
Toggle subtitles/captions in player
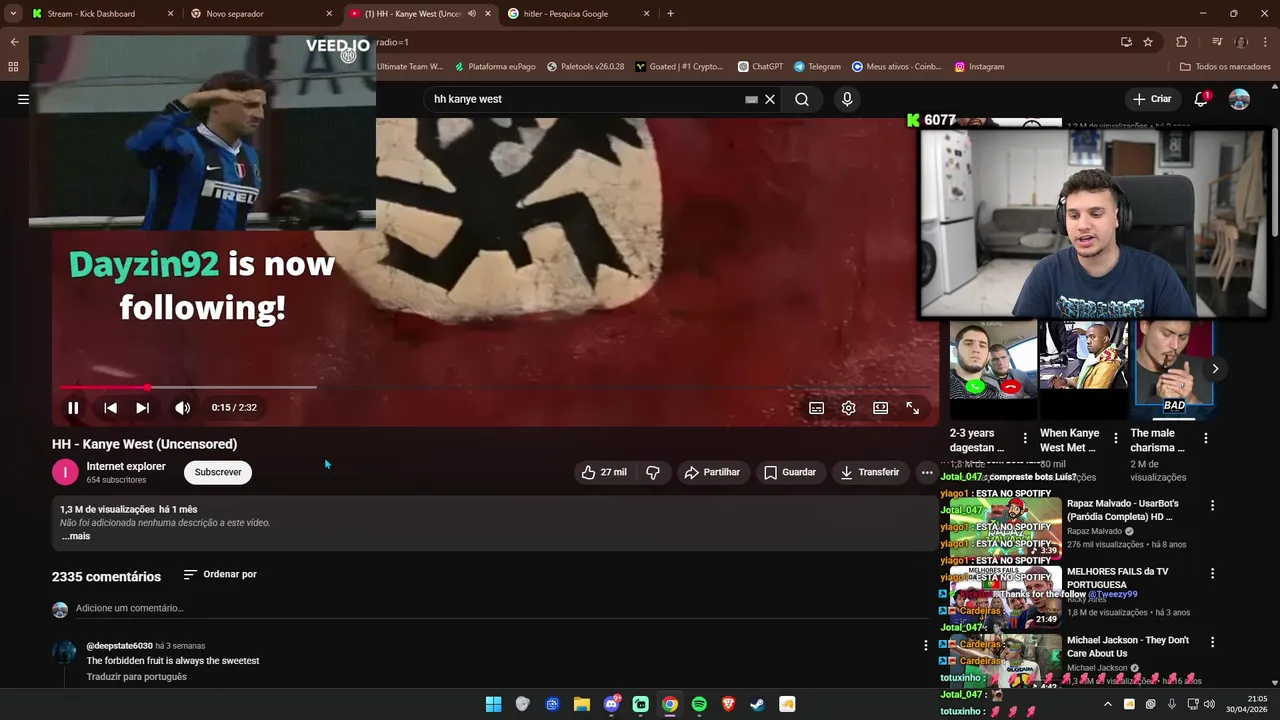pos(817,408)
